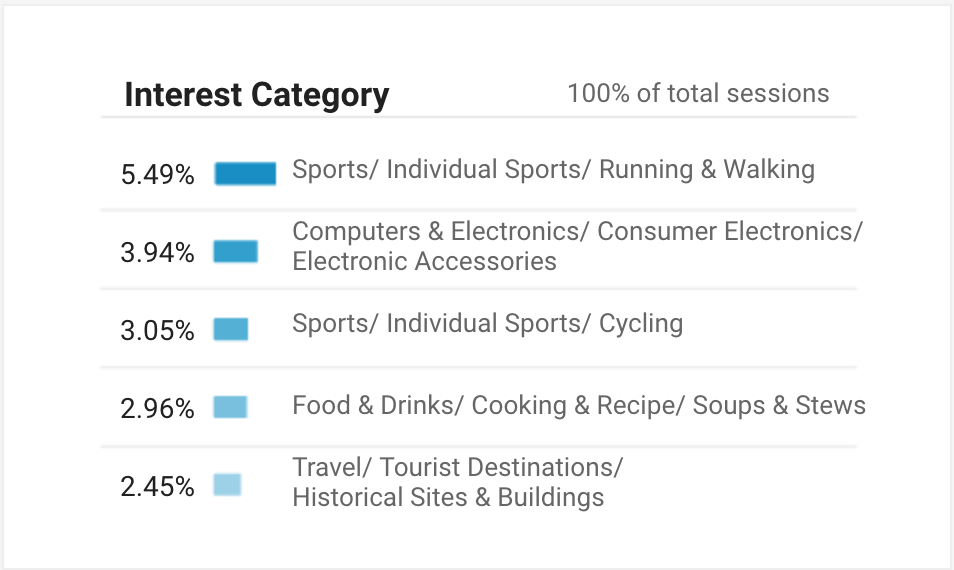Open the Running & Walking interest category
Image resolution: width=954 pixels, height=570 pixels.
553,170
